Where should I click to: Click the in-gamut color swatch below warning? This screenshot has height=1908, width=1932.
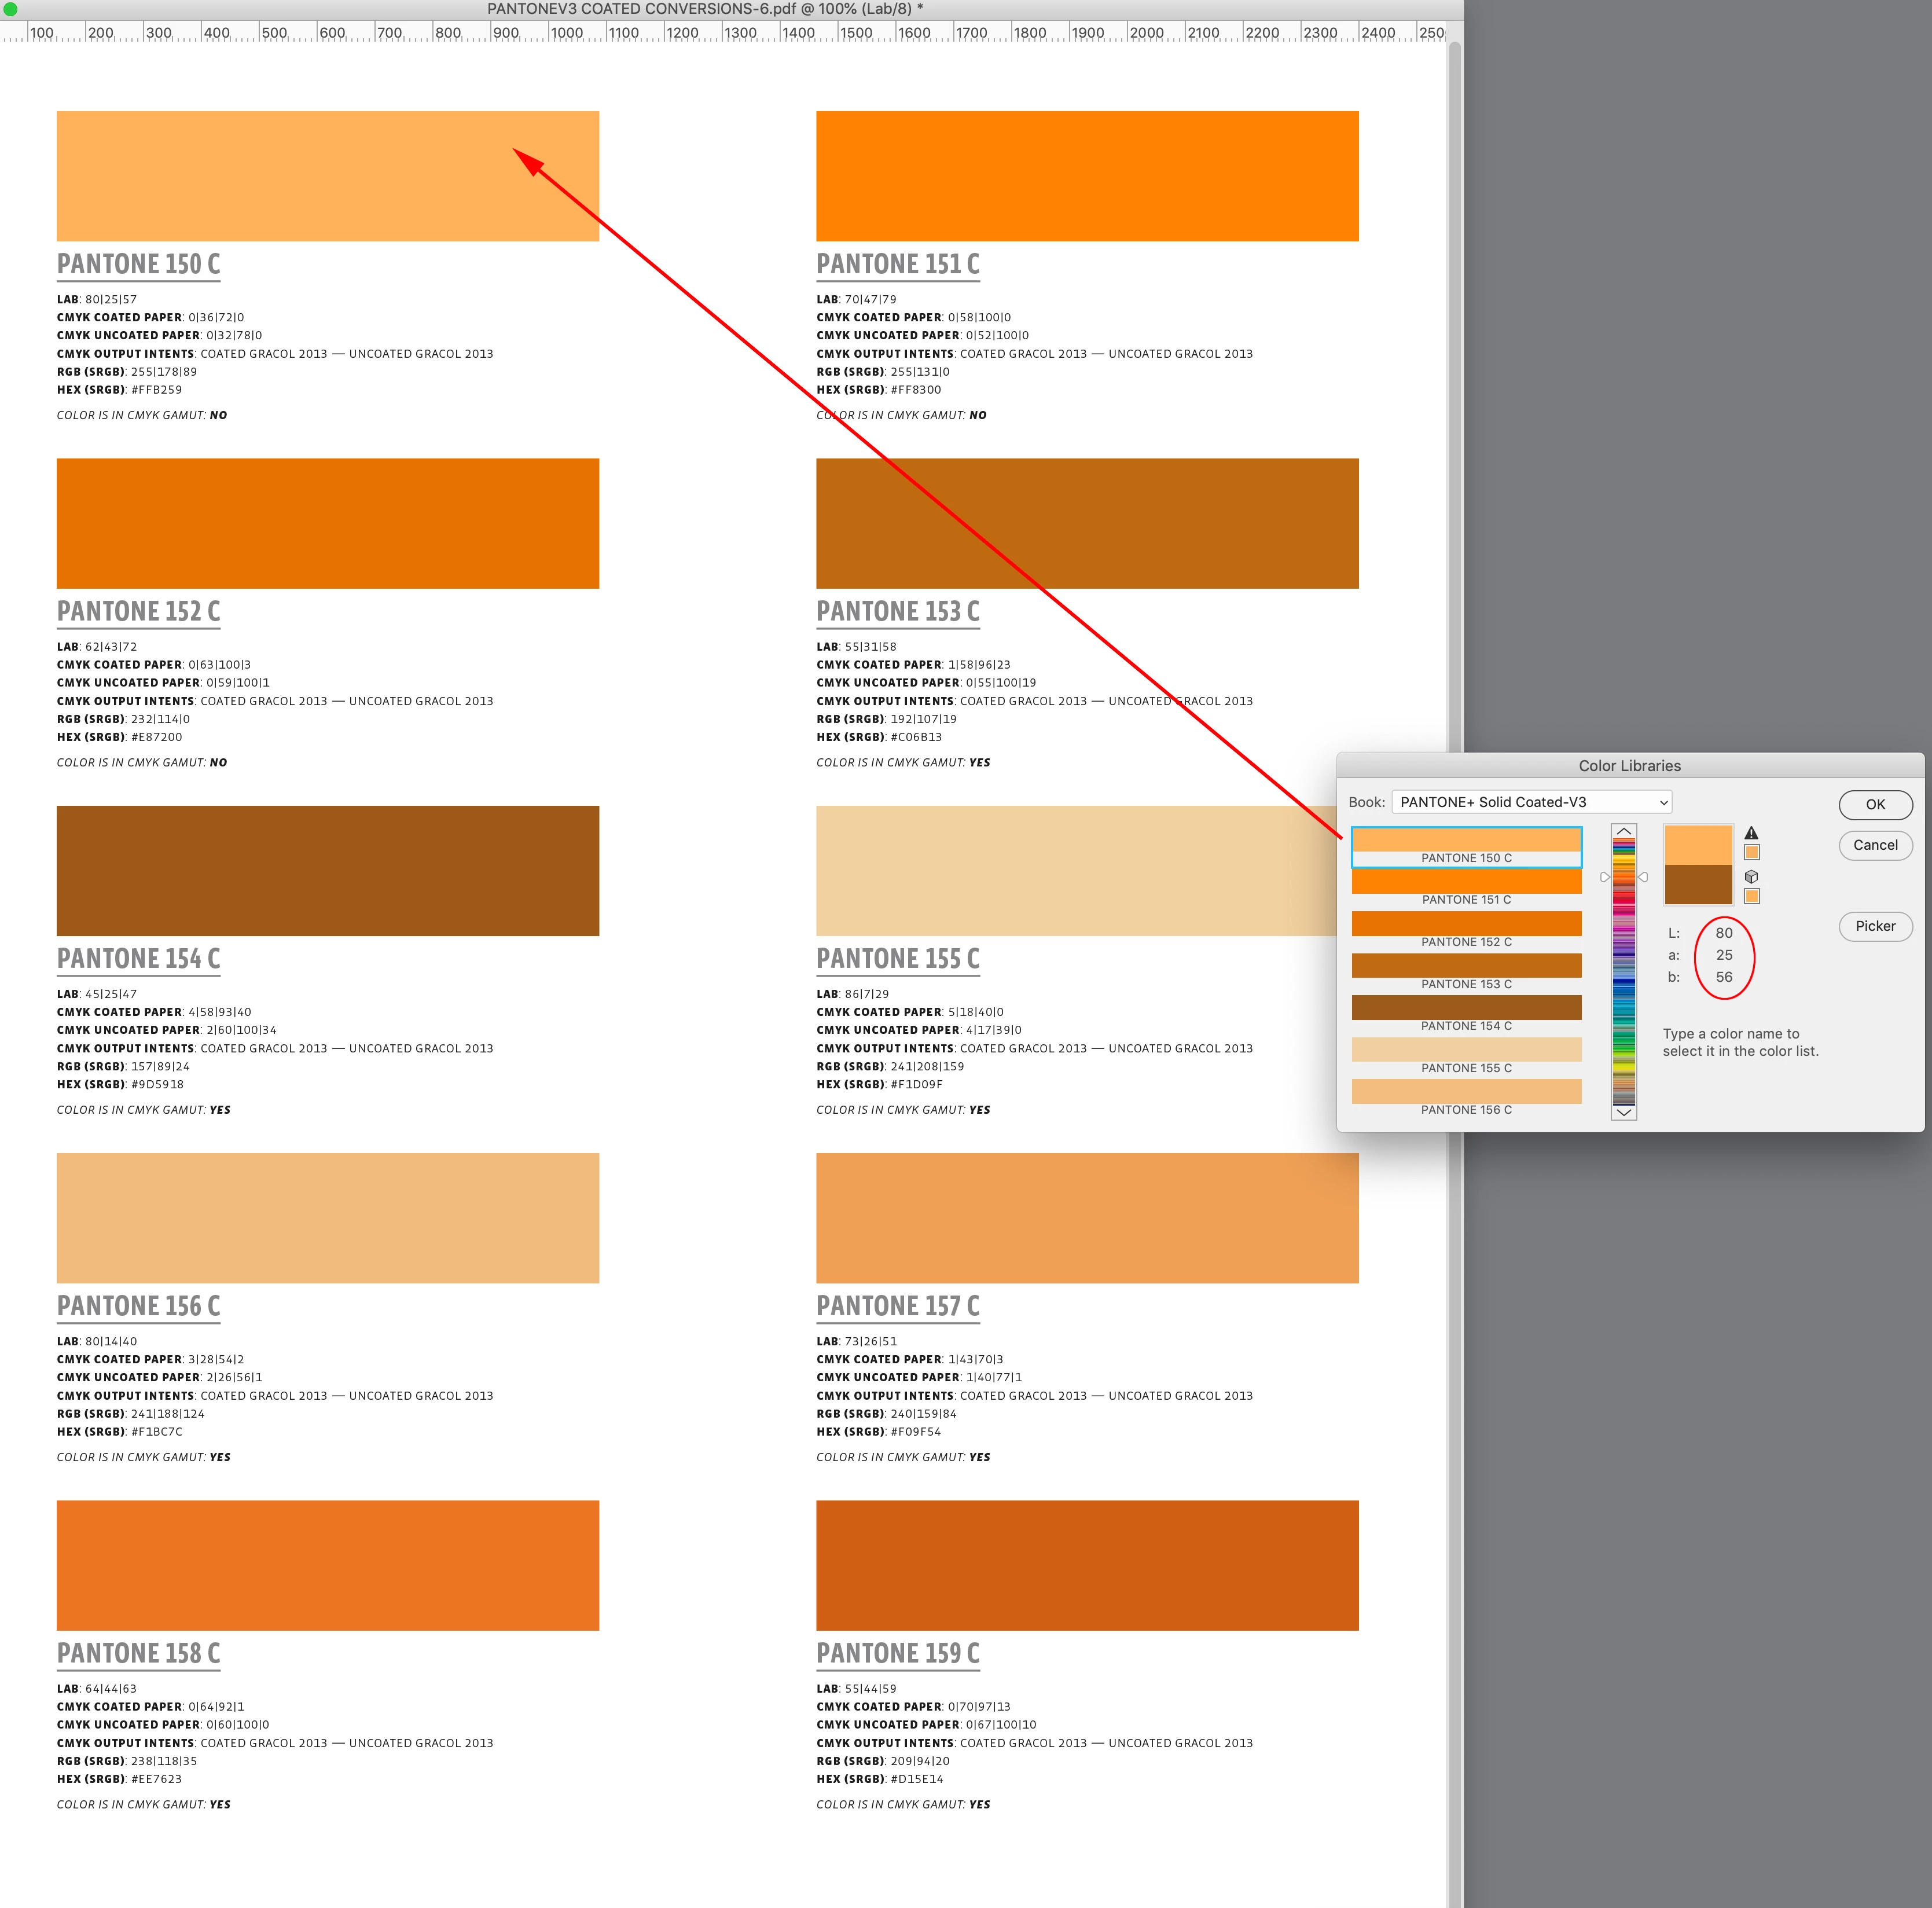(x=1751, y=853)
